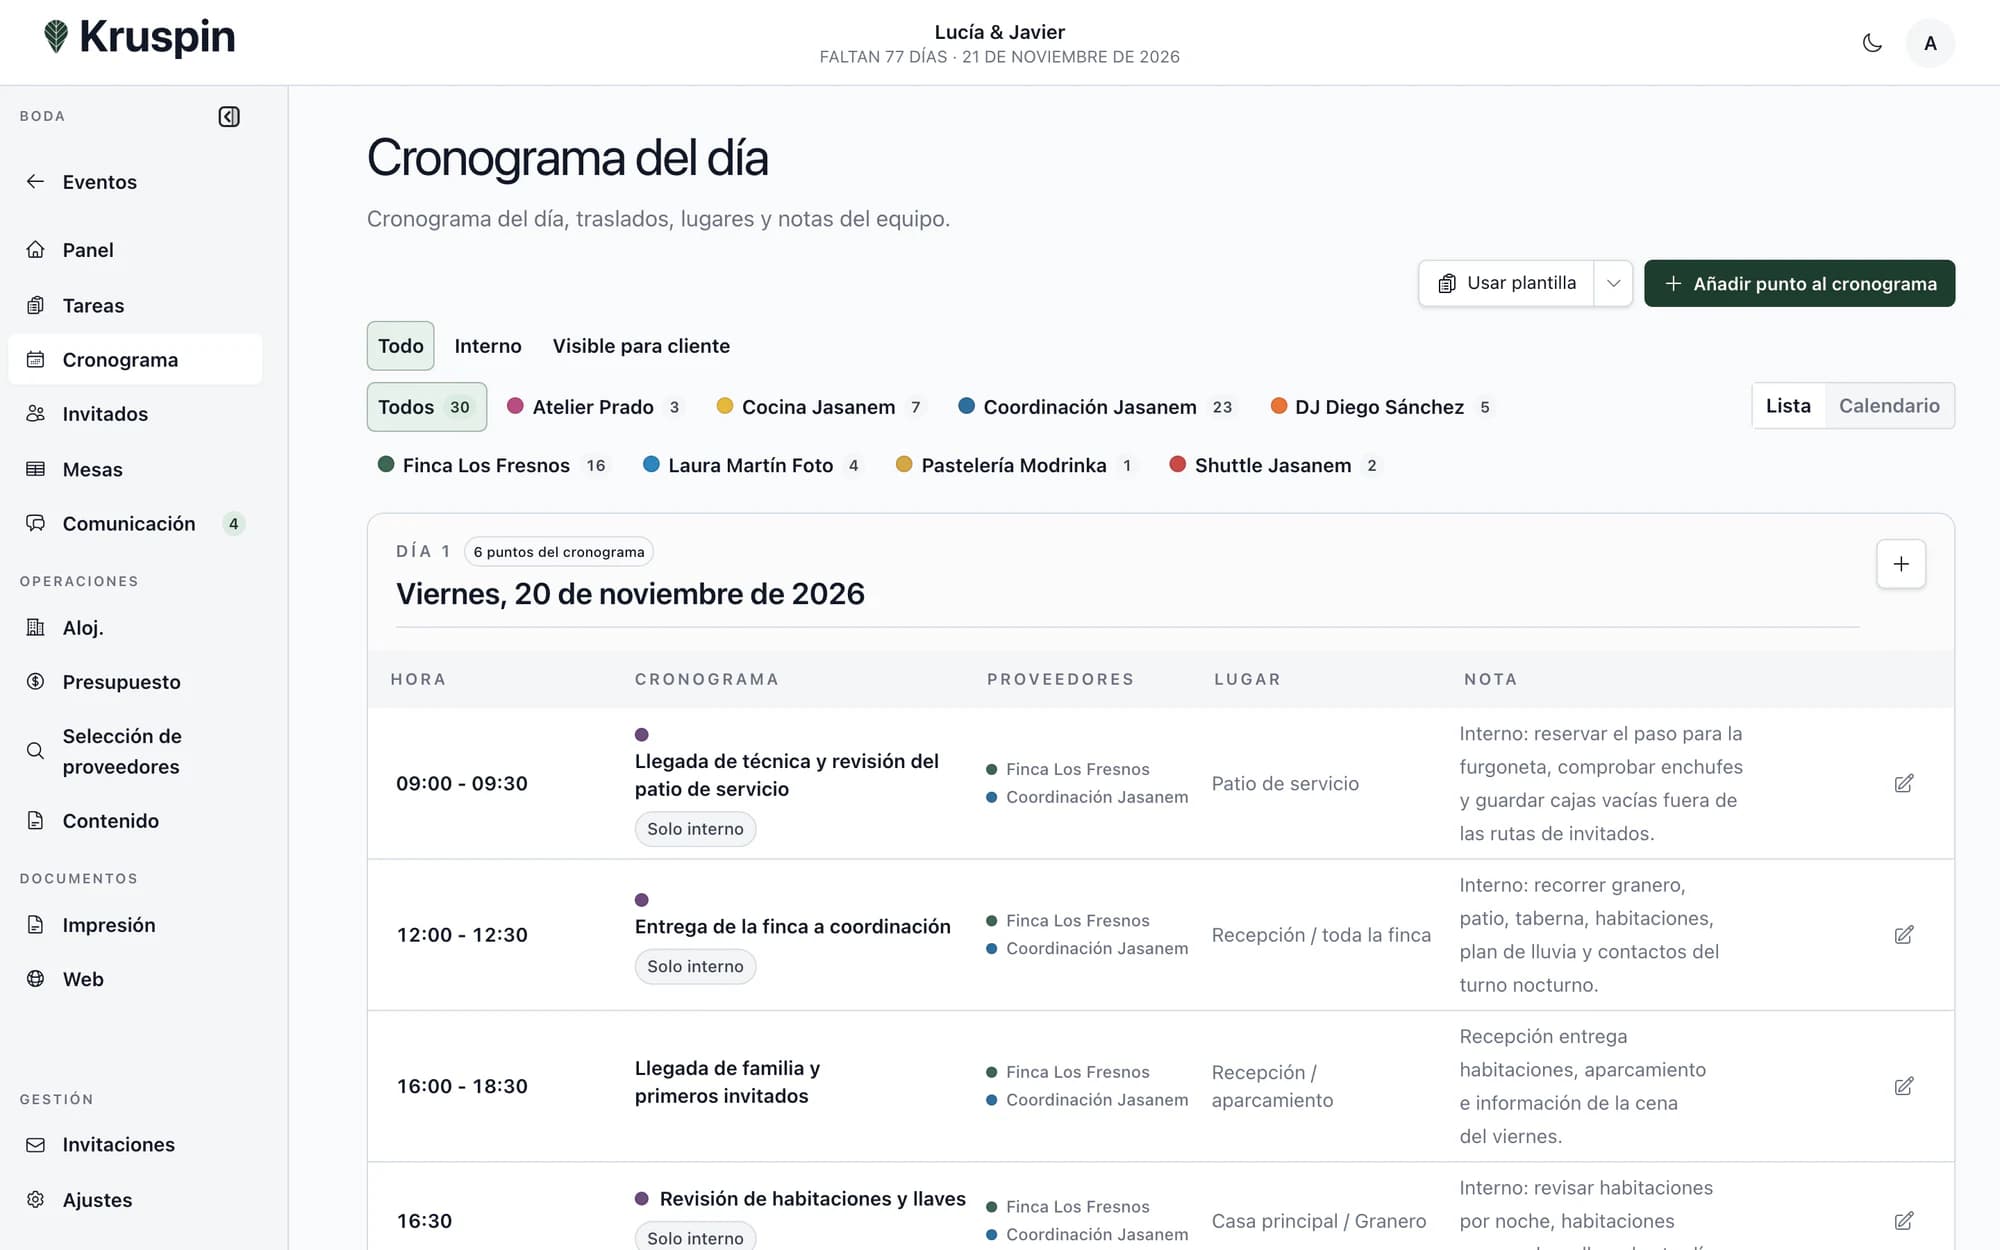The image size is (2000, 1250).
Task: Collapse the sidebar panel icon
Action: click(229, 117)
